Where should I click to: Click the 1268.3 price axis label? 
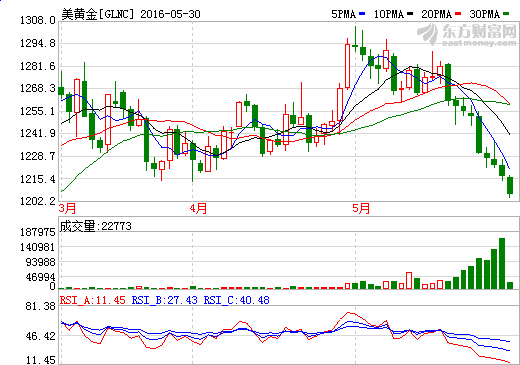pos(38,88)
